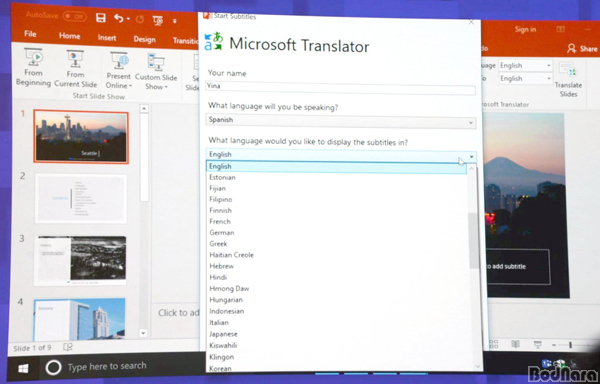The width and height of the screenshot is (600, 384).
Task: Toggle the AutoSave switch
Action: (75, 16)
